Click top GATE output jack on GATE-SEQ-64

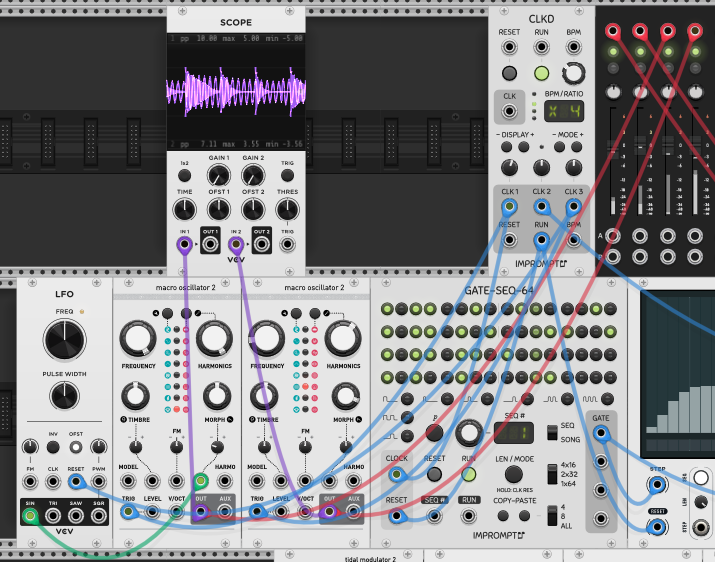[x=601, y=433]
